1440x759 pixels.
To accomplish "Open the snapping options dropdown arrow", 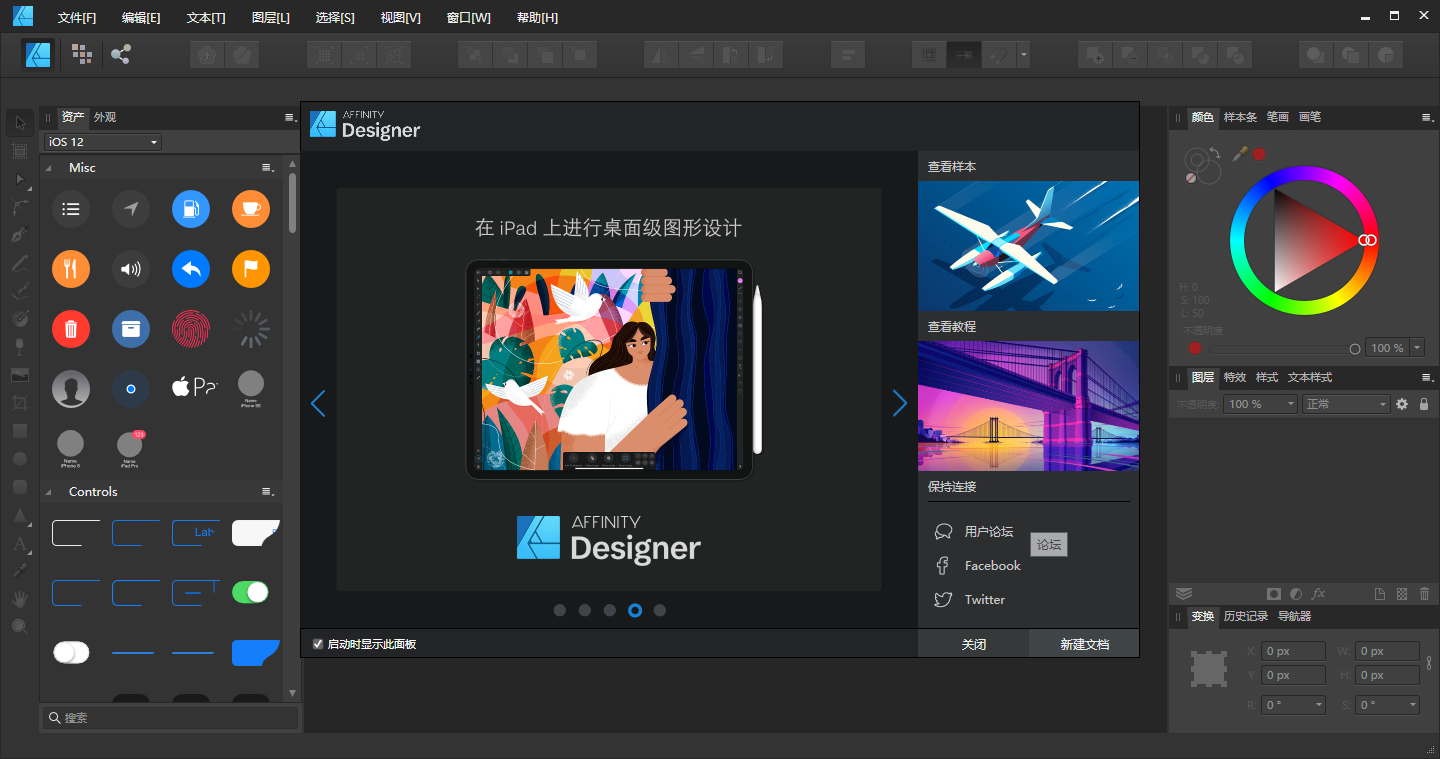I will (1023, 55).
